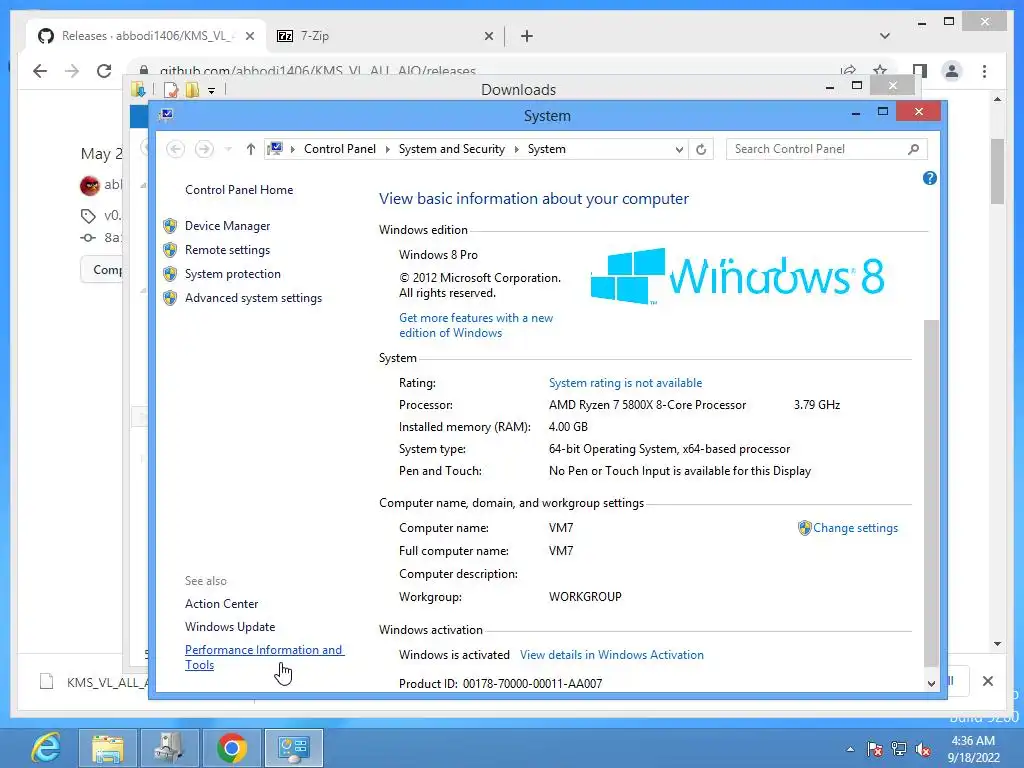Click the Properties icon in the Downloads quick access toolbar

171,89
